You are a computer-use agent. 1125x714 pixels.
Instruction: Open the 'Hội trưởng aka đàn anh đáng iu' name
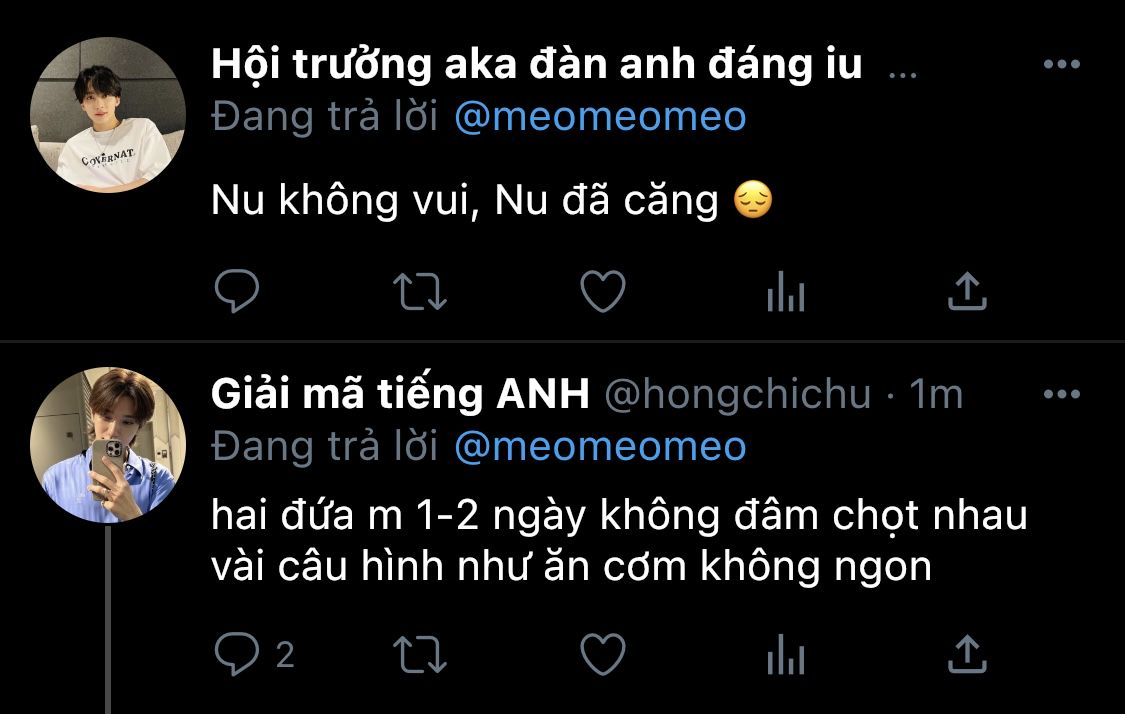click(537, 65)
